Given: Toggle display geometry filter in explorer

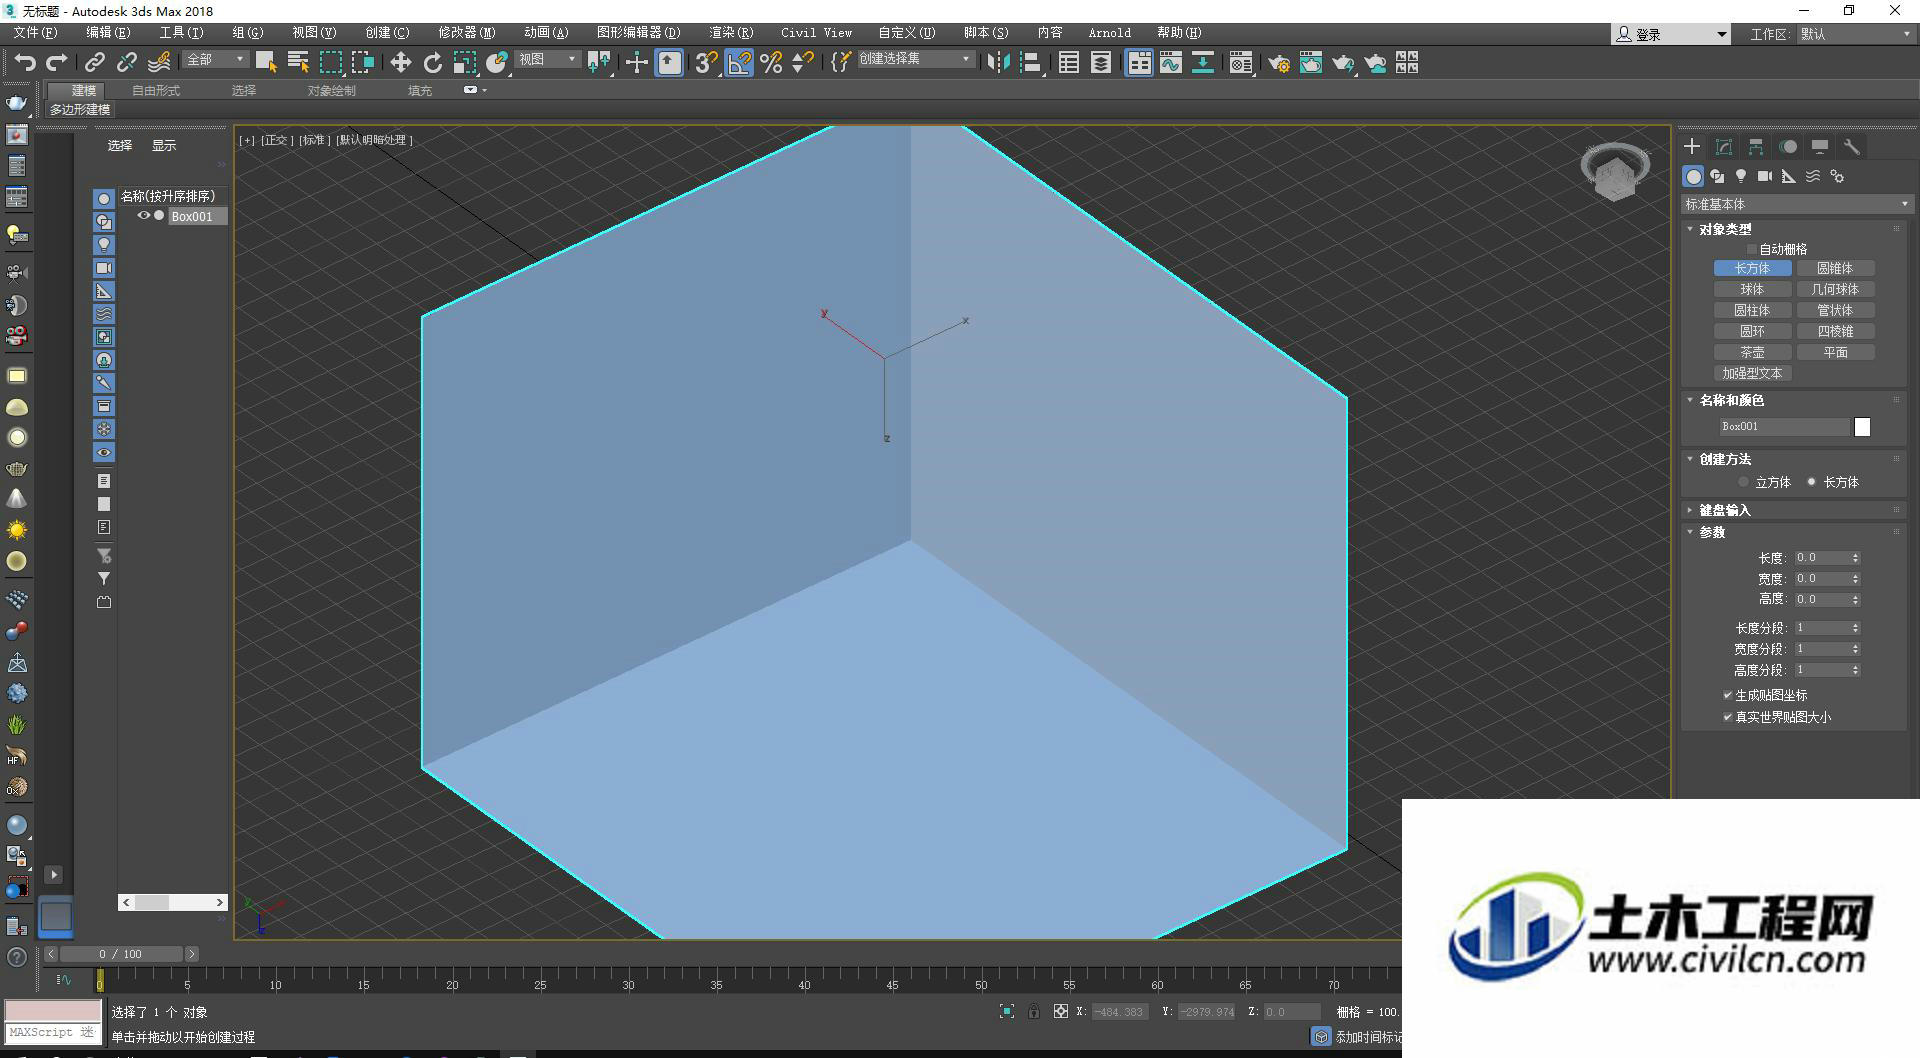Looking at the screenshot, I should click(x=103, y=198).
